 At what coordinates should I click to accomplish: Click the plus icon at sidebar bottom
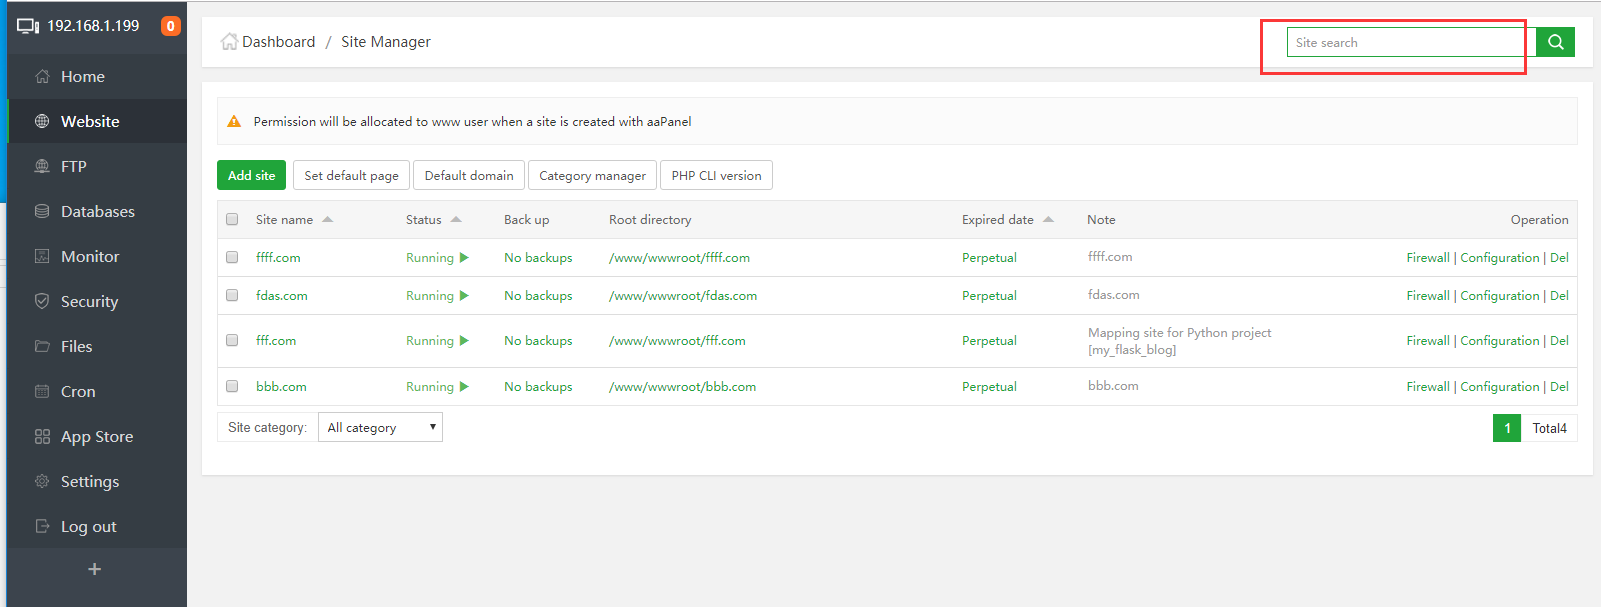click(x=95, y=569)
